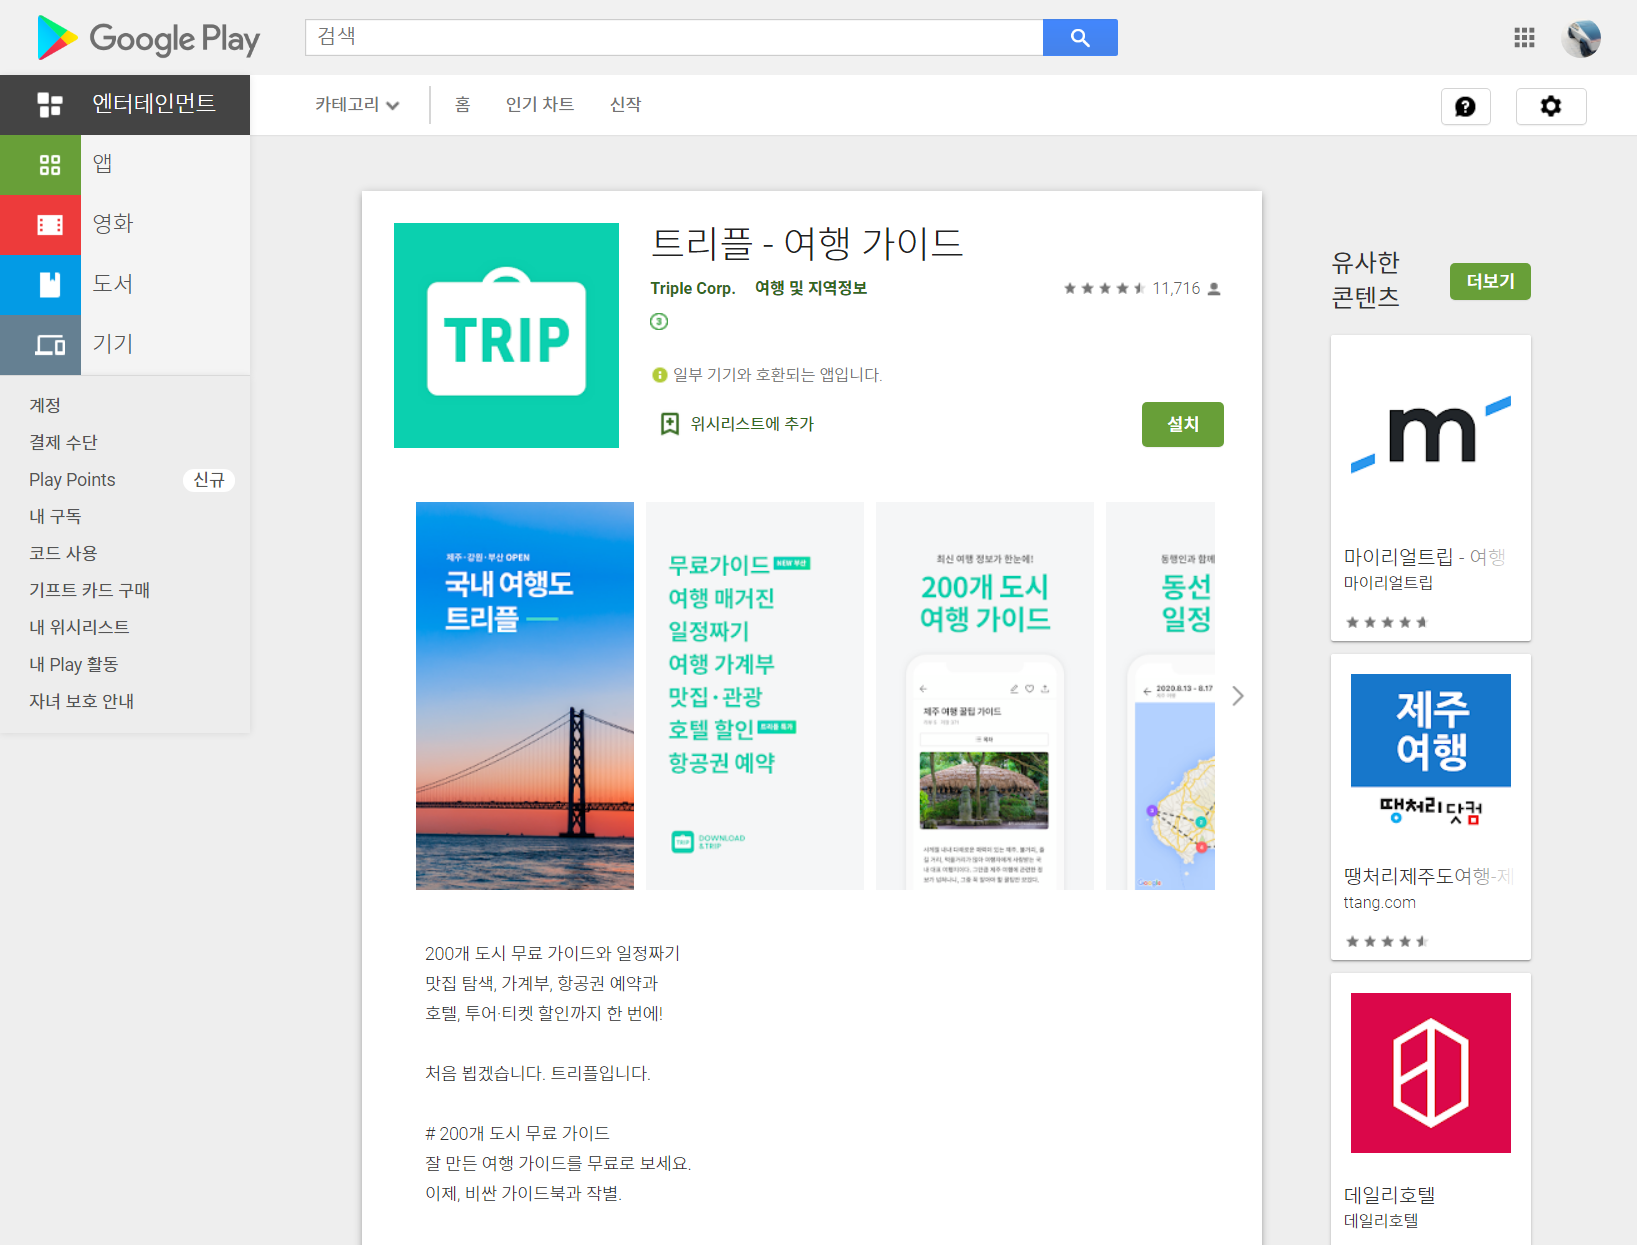The width and height of the screenshot is (1637, 1245).
Task: Open the 기프트 카드 구매 link
Action: coord(89,590)
